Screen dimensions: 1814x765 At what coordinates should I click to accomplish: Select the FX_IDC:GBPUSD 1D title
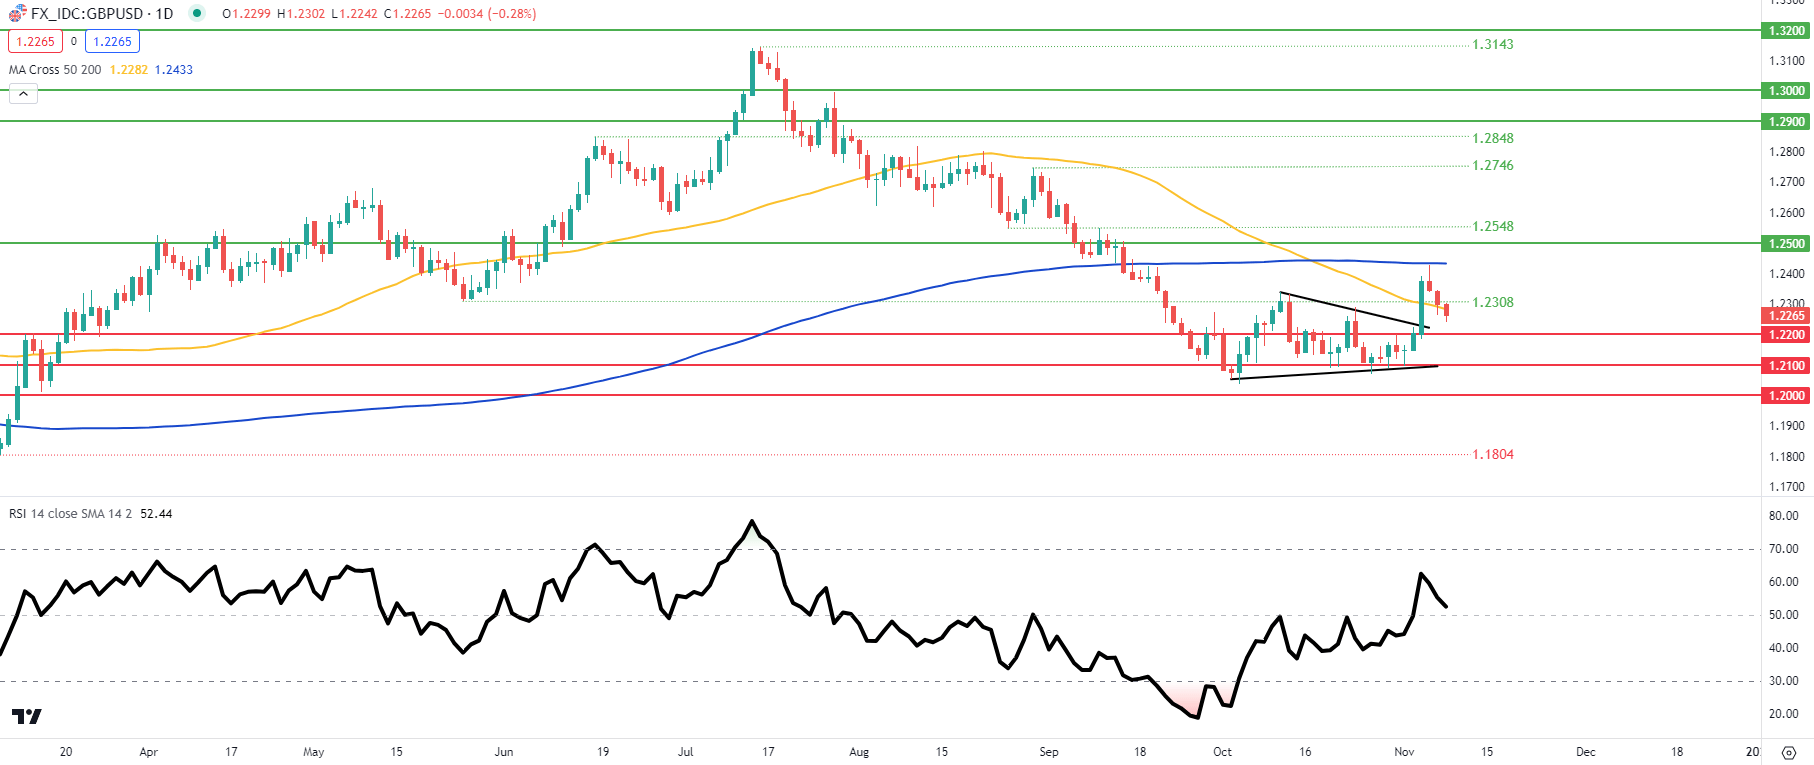[102, 14]
